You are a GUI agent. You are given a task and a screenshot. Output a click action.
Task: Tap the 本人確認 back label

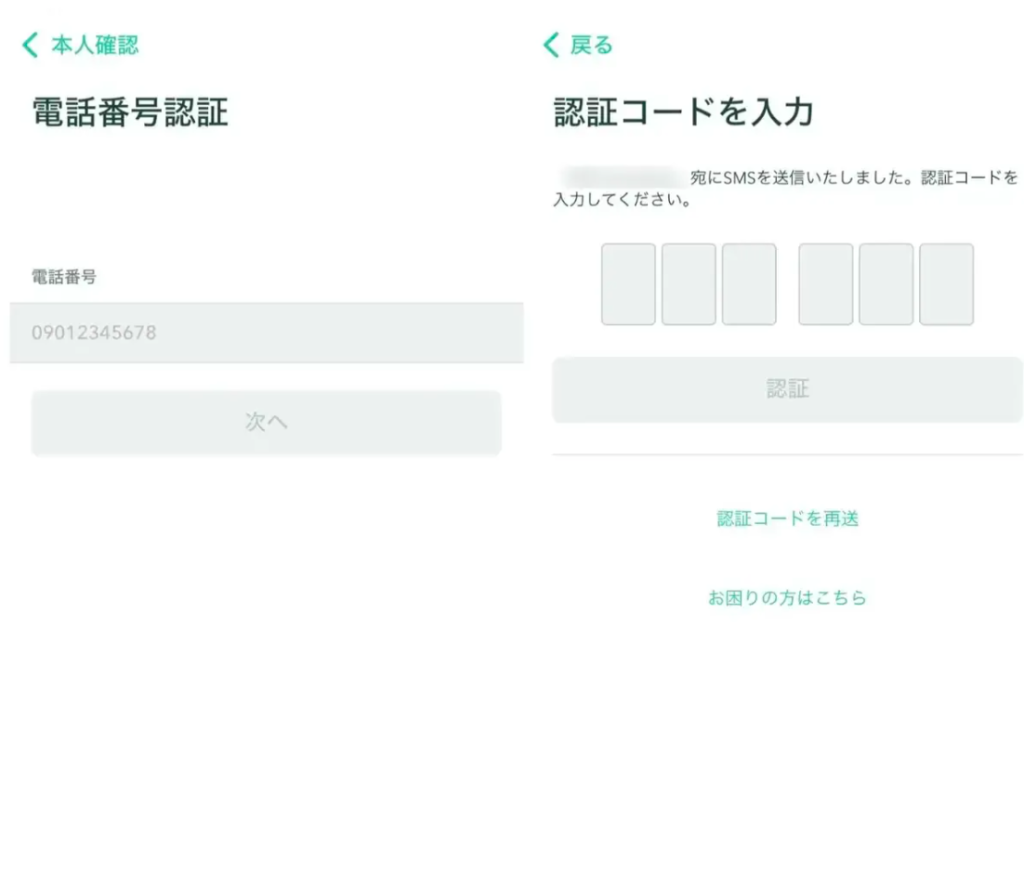pos(94,45)
